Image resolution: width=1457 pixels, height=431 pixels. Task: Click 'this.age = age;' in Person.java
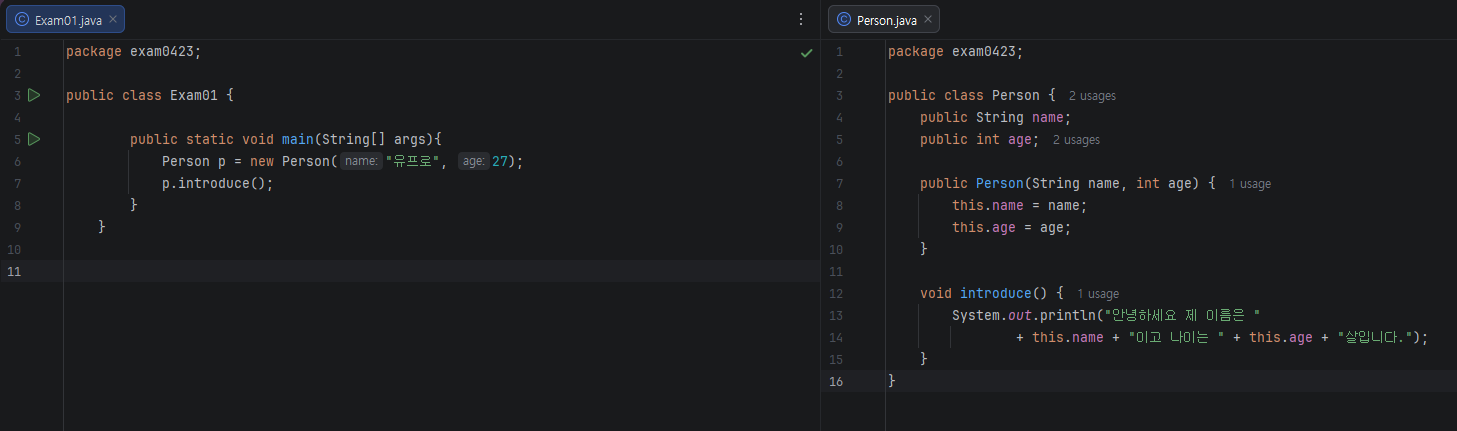pos(1011,227)
